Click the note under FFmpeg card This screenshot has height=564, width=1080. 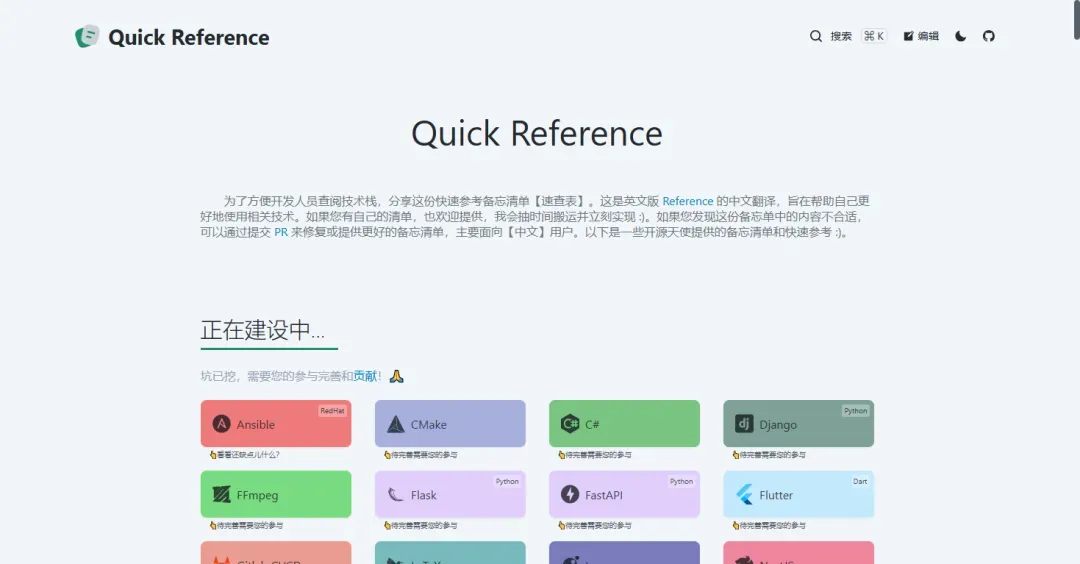[247, 525]
